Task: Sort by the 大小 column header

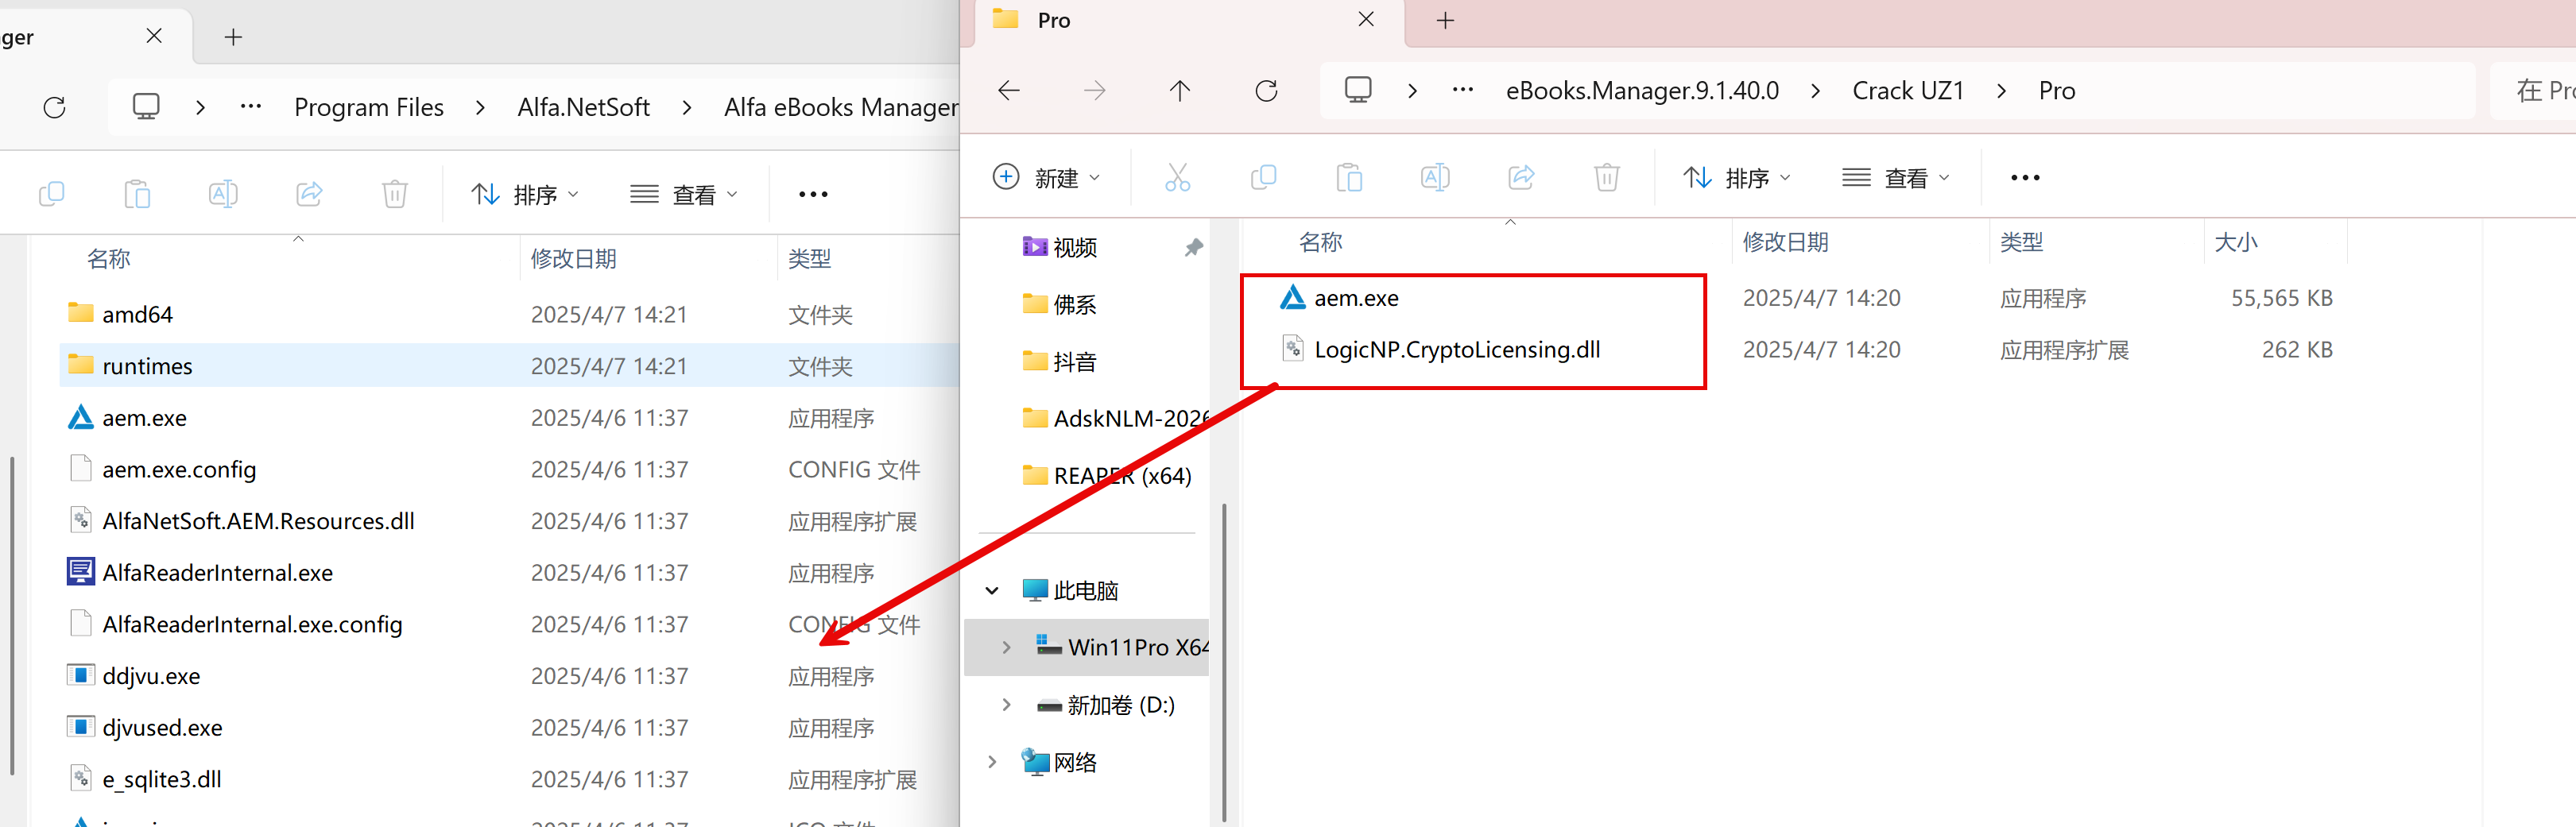Action: tap(2235, 242)
